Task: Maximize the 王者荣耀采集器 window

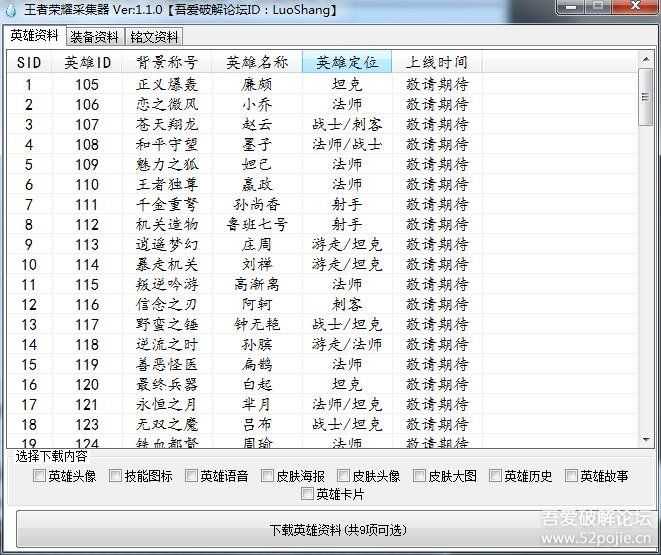Action: [x=599, y=6]
